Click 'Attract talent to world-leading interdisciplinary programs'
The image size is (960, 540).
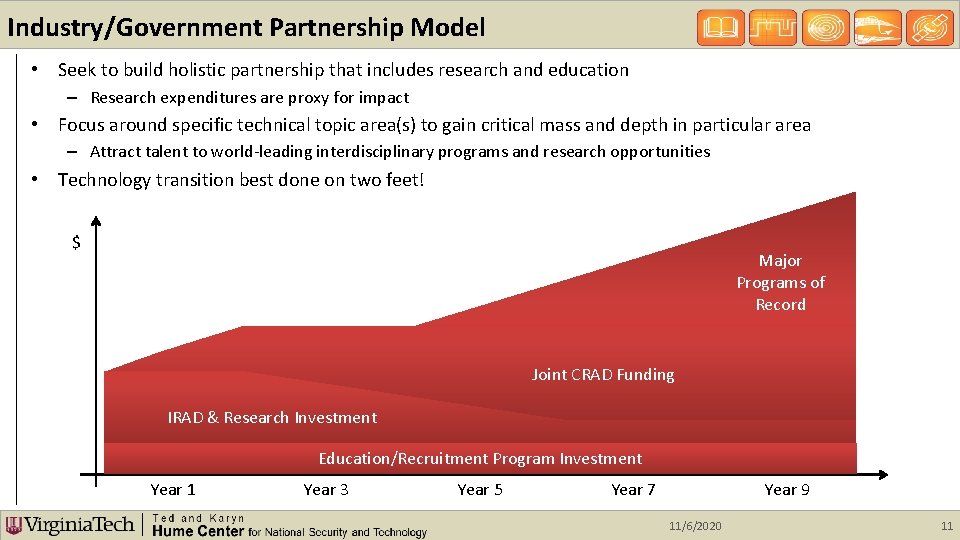[400, 151]
